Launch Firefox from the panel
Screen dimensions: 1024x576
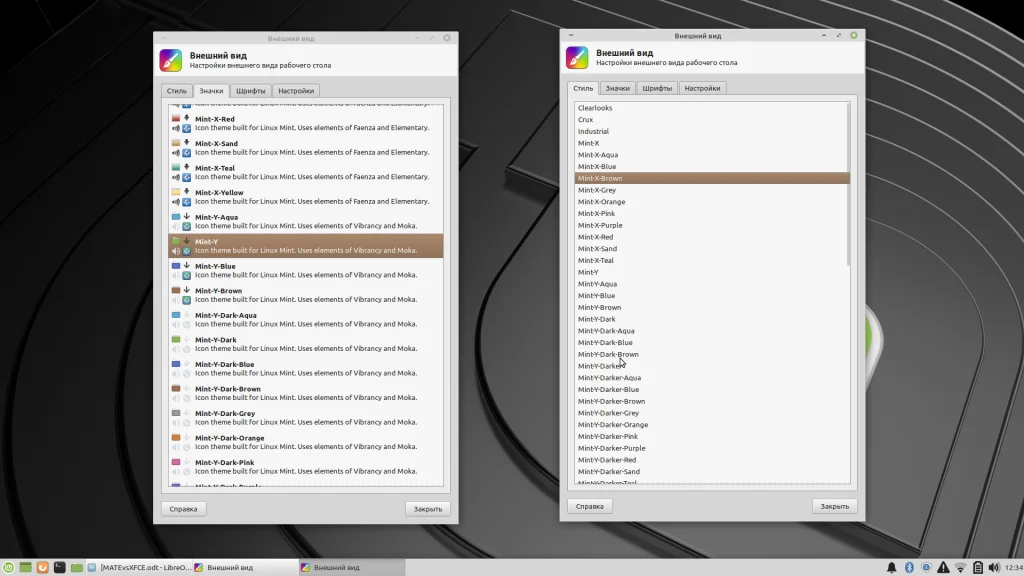coord(43,567)
